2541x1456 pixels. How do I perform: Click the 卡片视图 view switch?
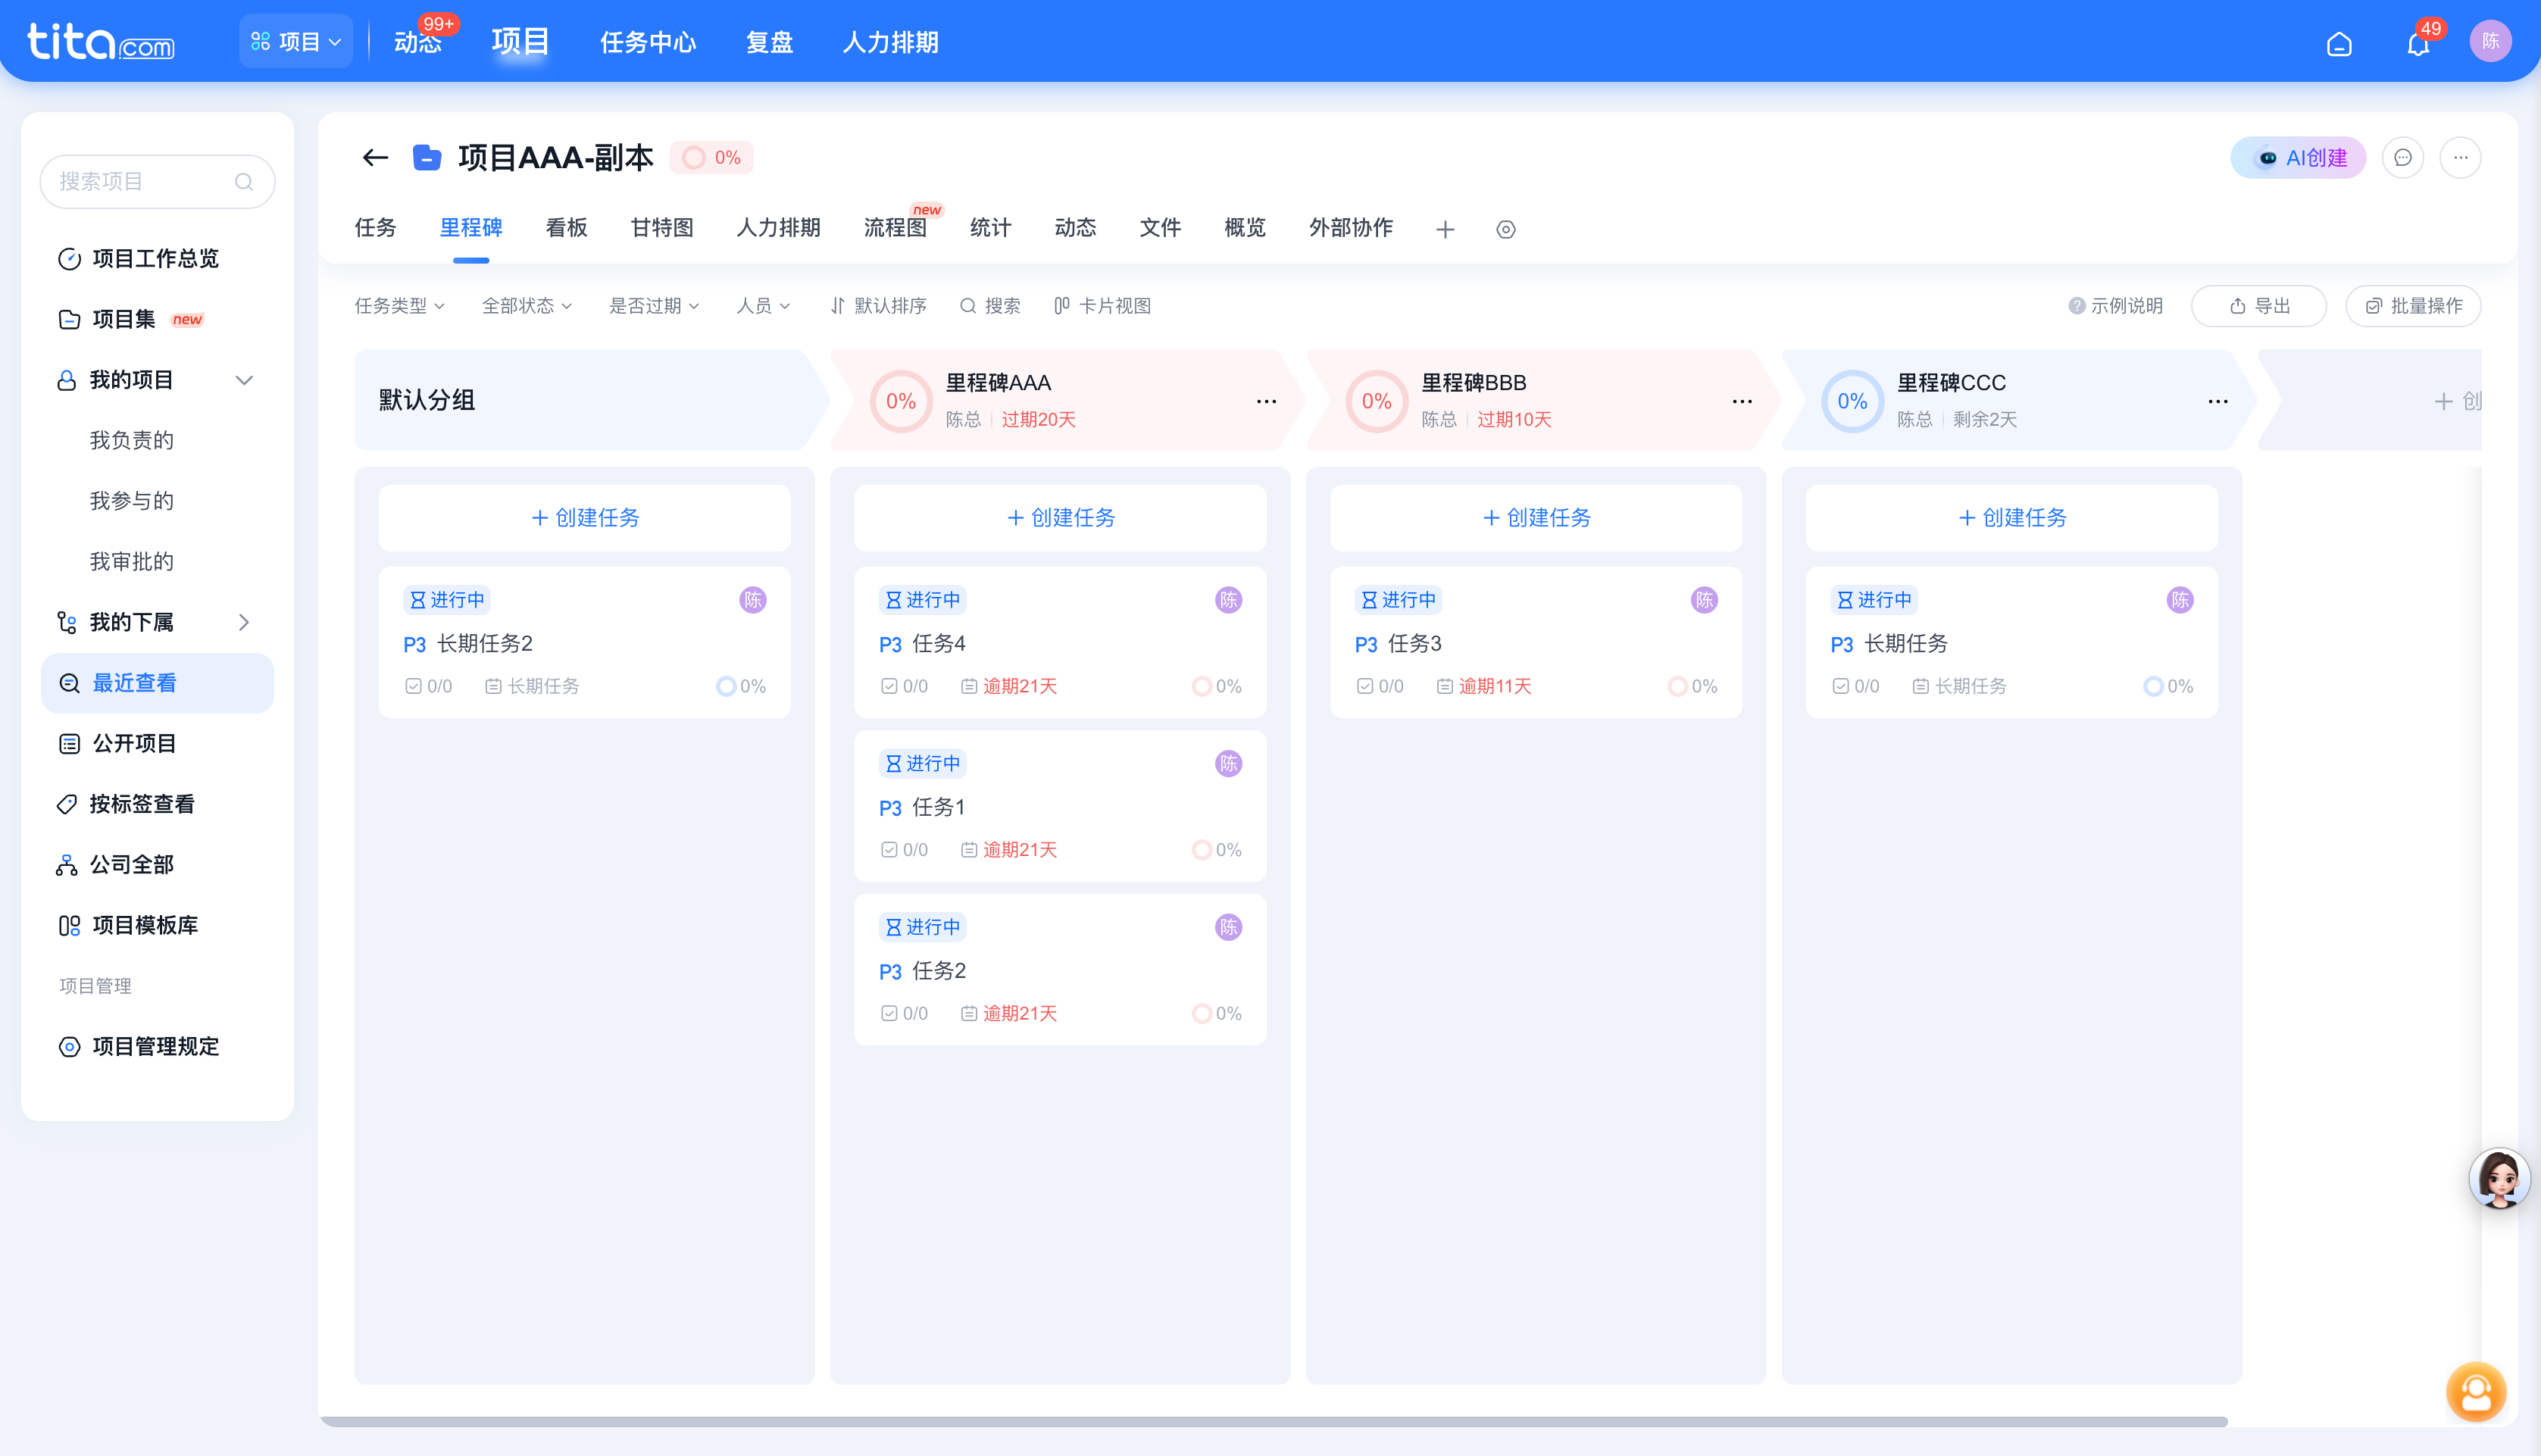pyautogui.click(x=1102, y=305)
